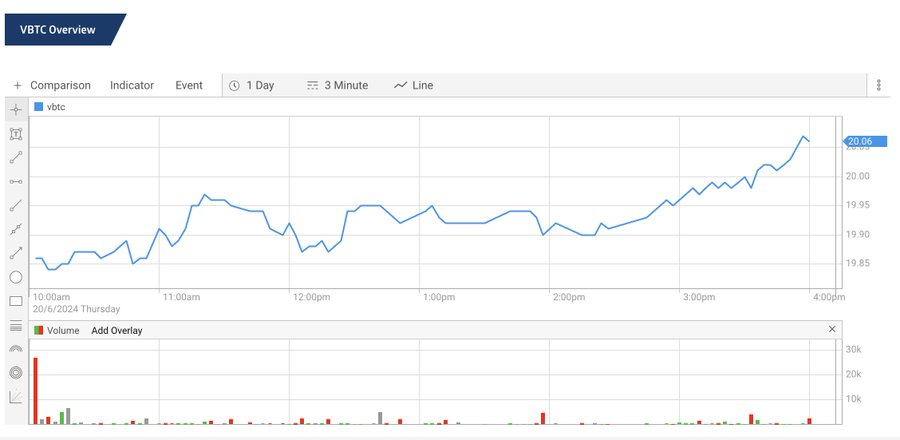Pick the arrow line drawing tool

click(x=16, y=253)
